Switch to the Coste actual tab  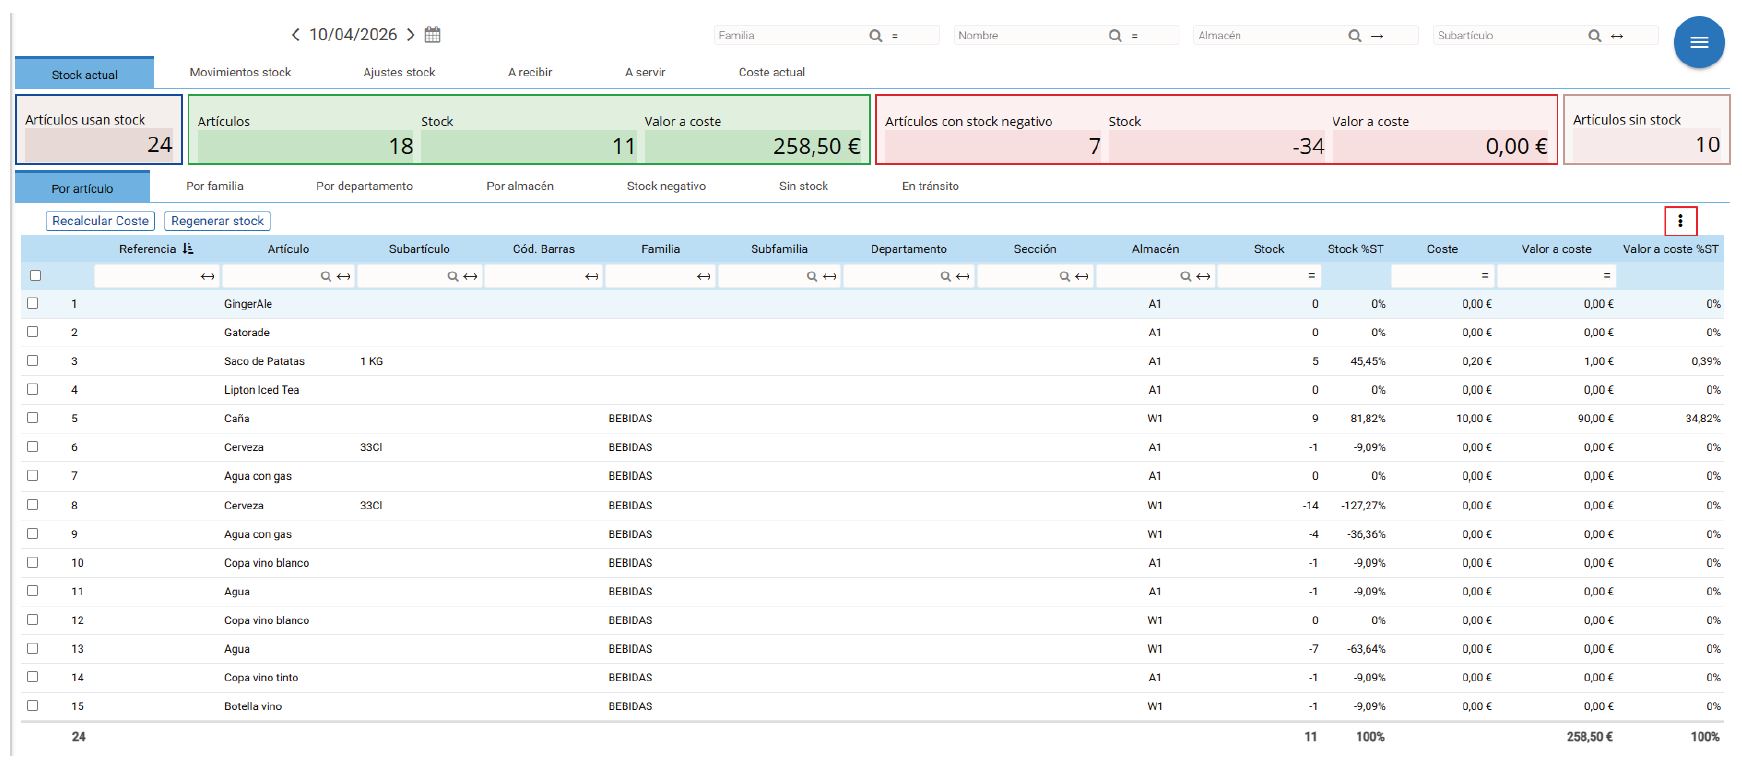(772, 72)
